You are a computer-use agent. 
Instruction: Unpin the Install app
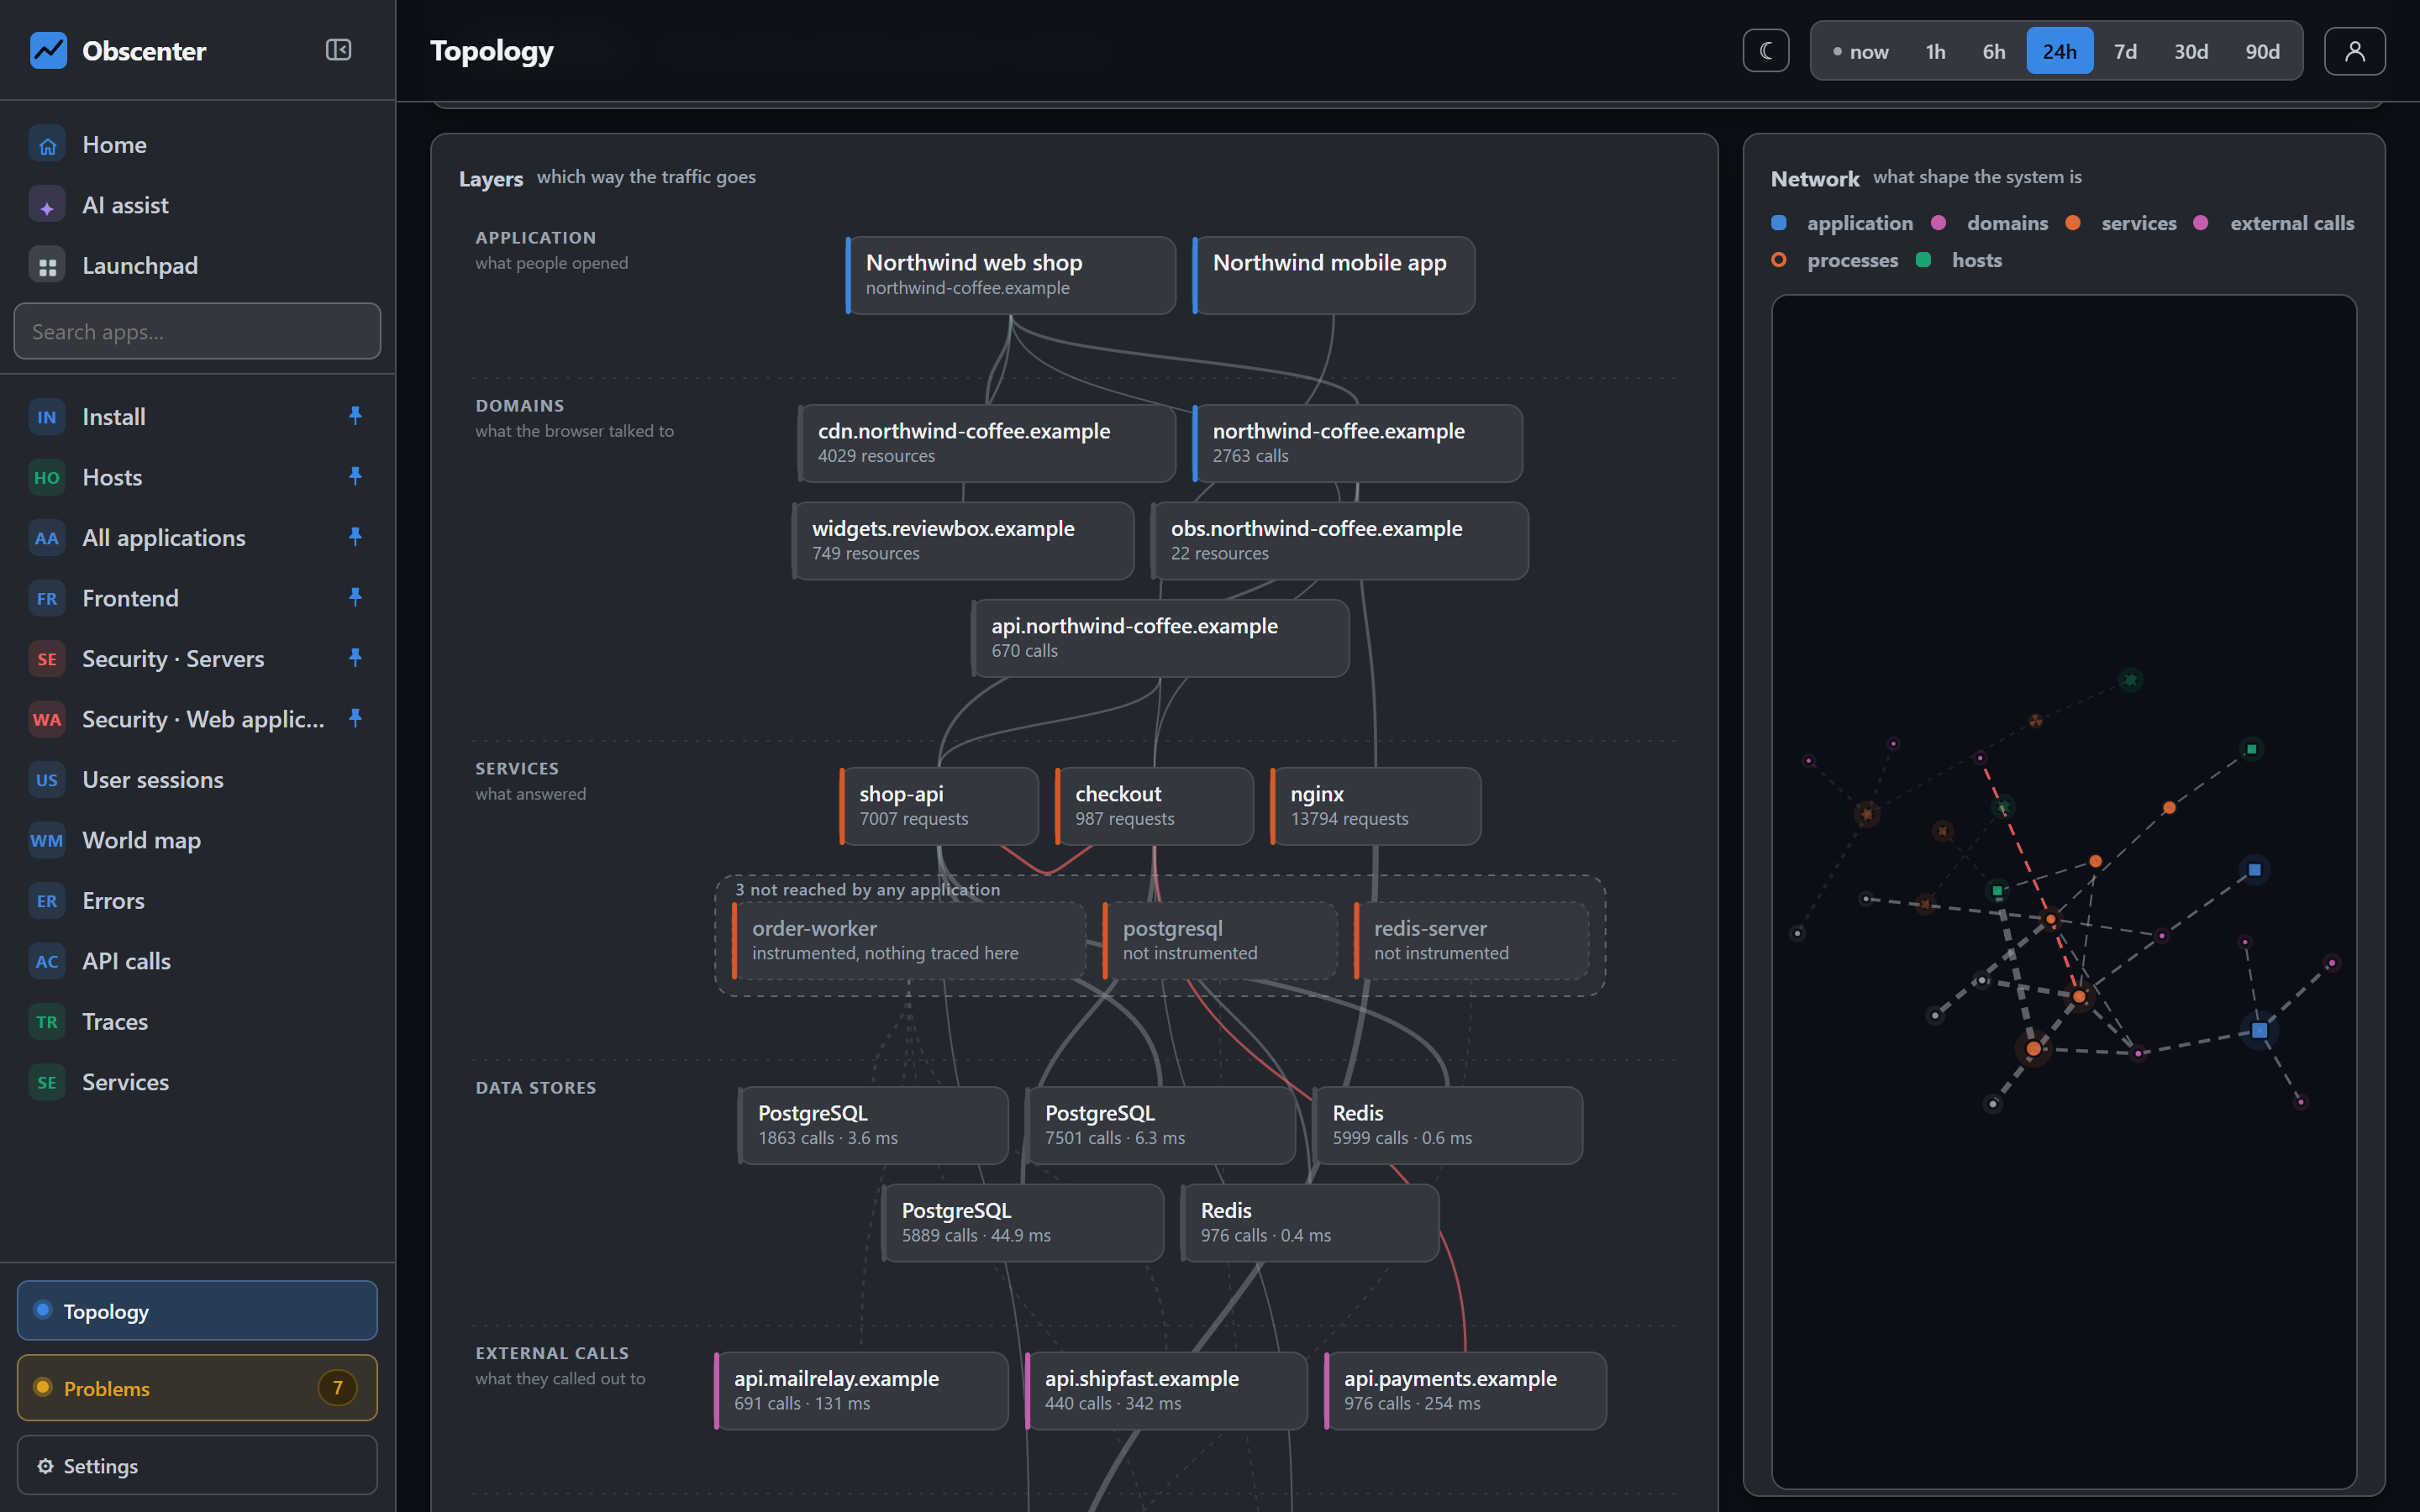tap(355, 416)
